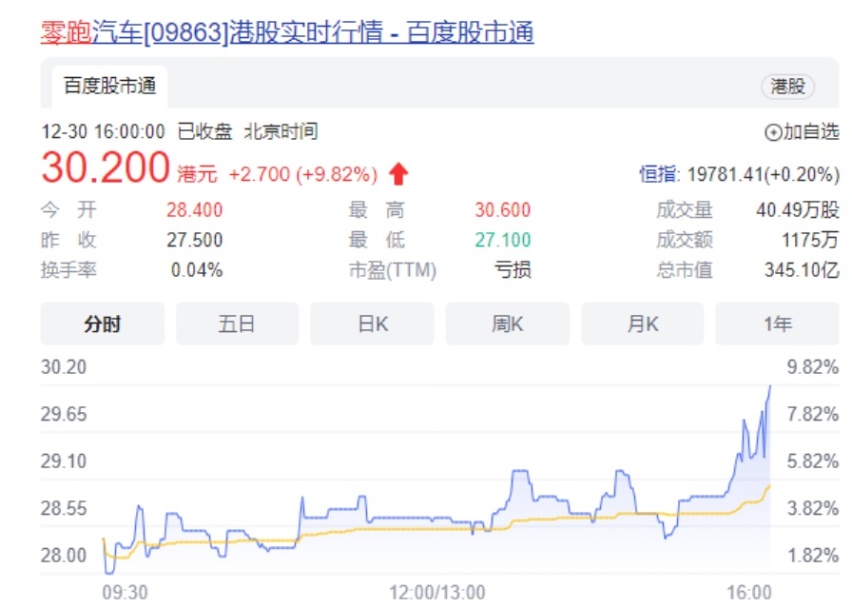This screenshot has height=608, width=852.
Task: Click the 港元 currency label
Action: coord(197,174)
